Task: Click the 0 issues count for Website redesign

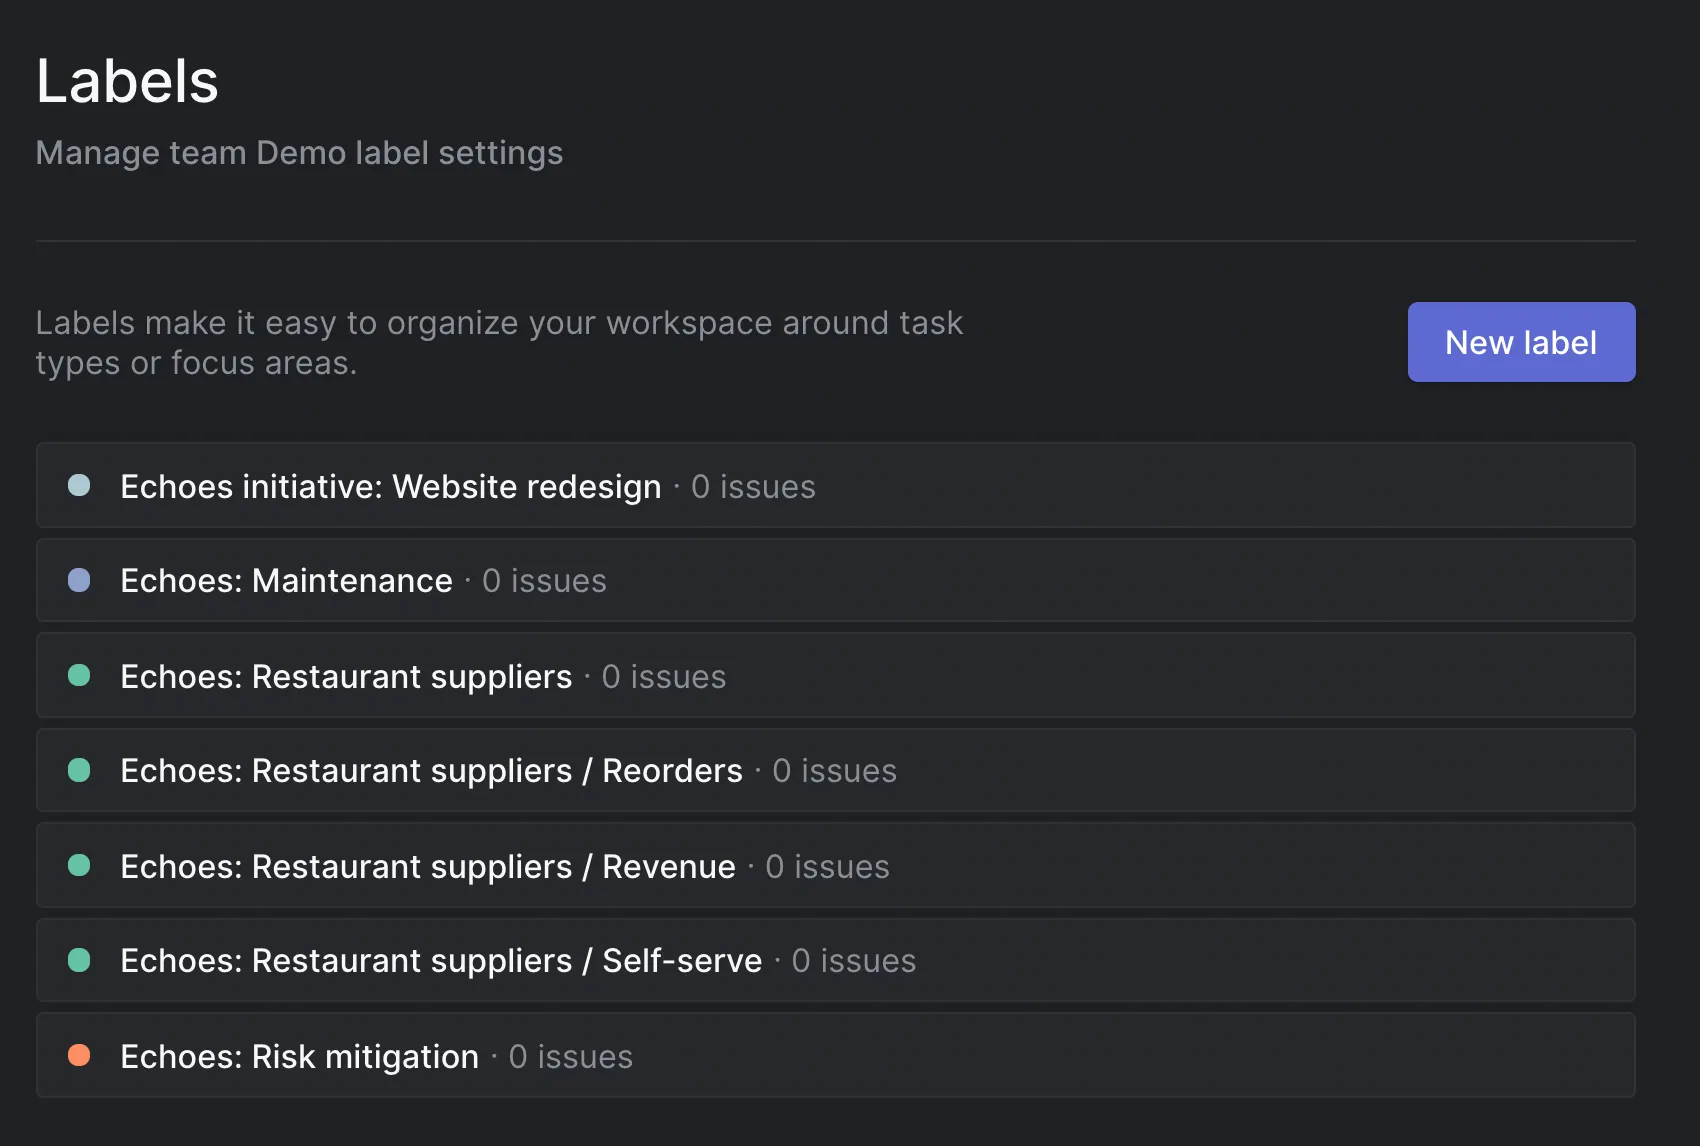Action: (753, 486)
